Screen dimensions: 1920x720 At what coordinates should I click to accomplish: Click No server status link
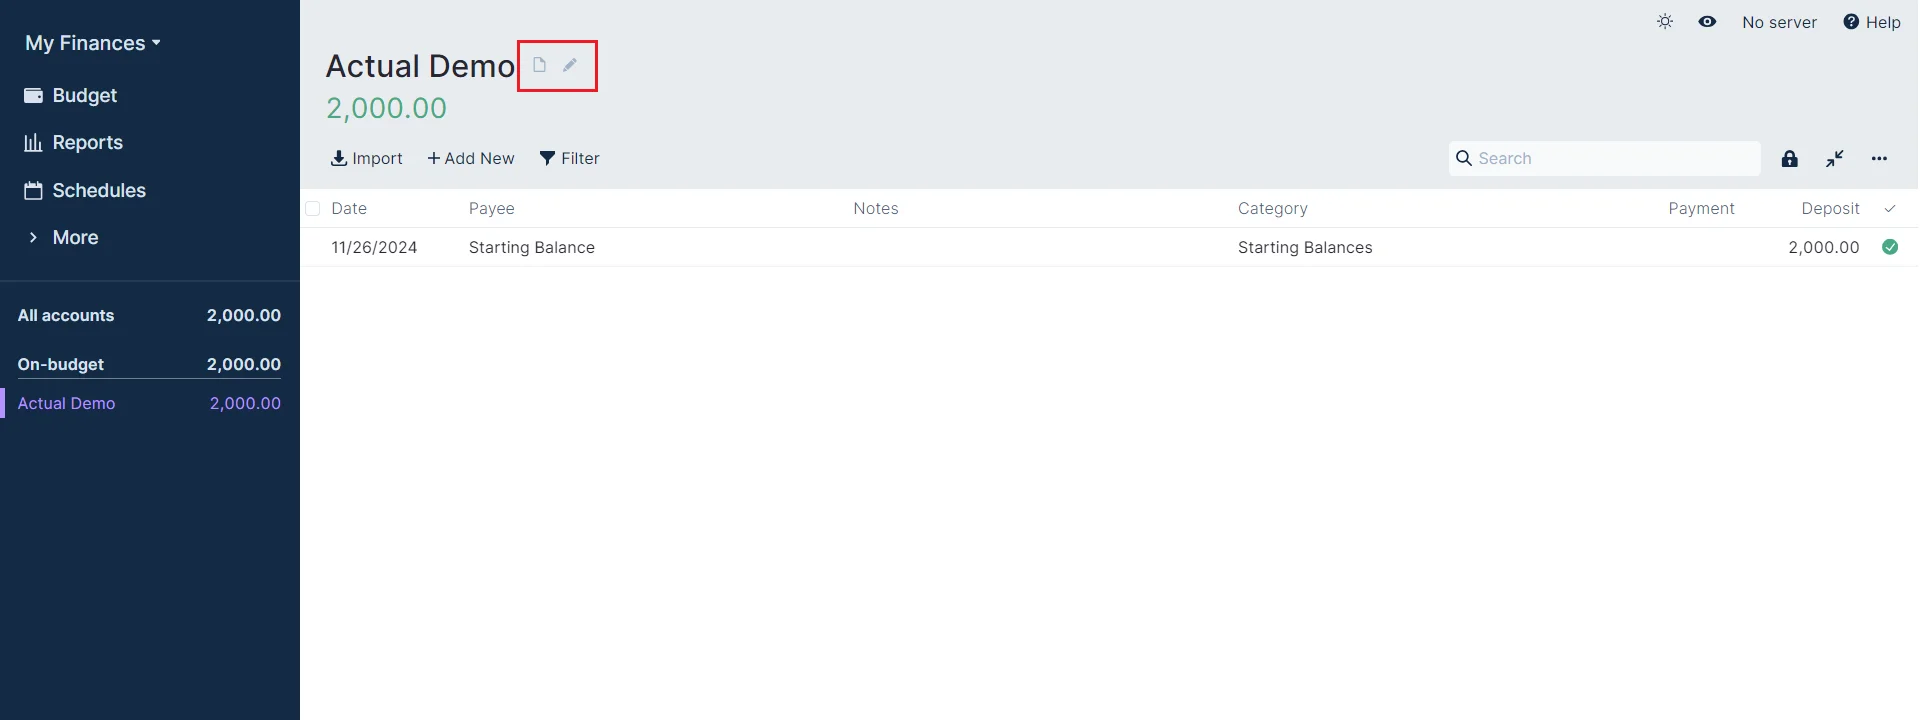1779,22
